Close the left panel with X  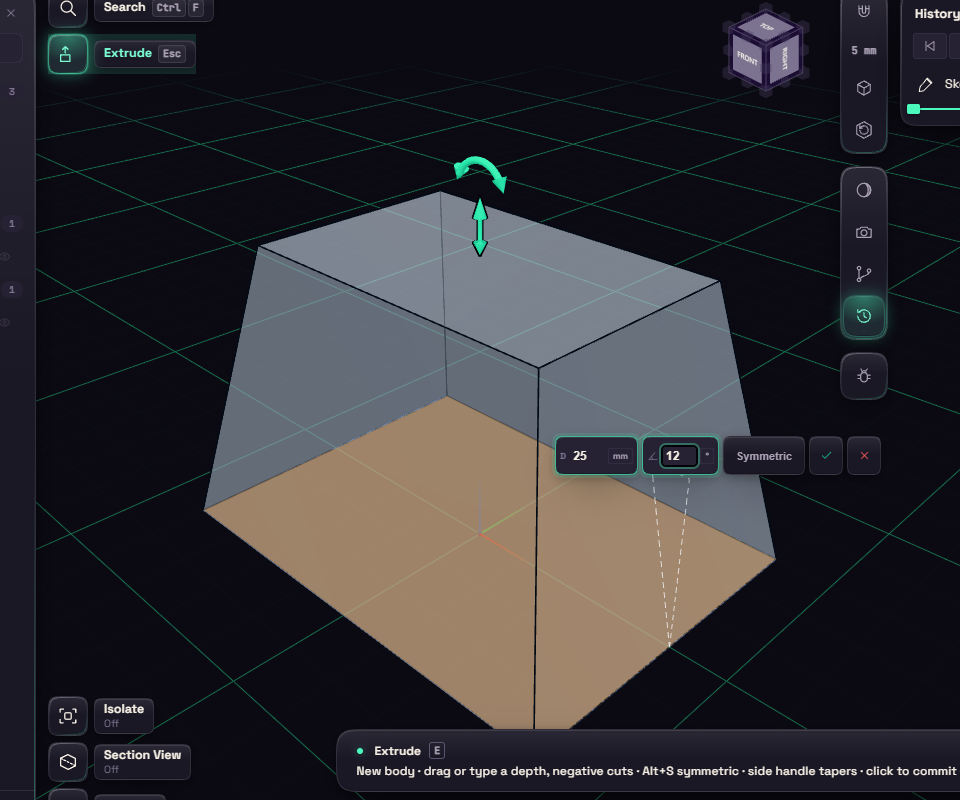11,12
